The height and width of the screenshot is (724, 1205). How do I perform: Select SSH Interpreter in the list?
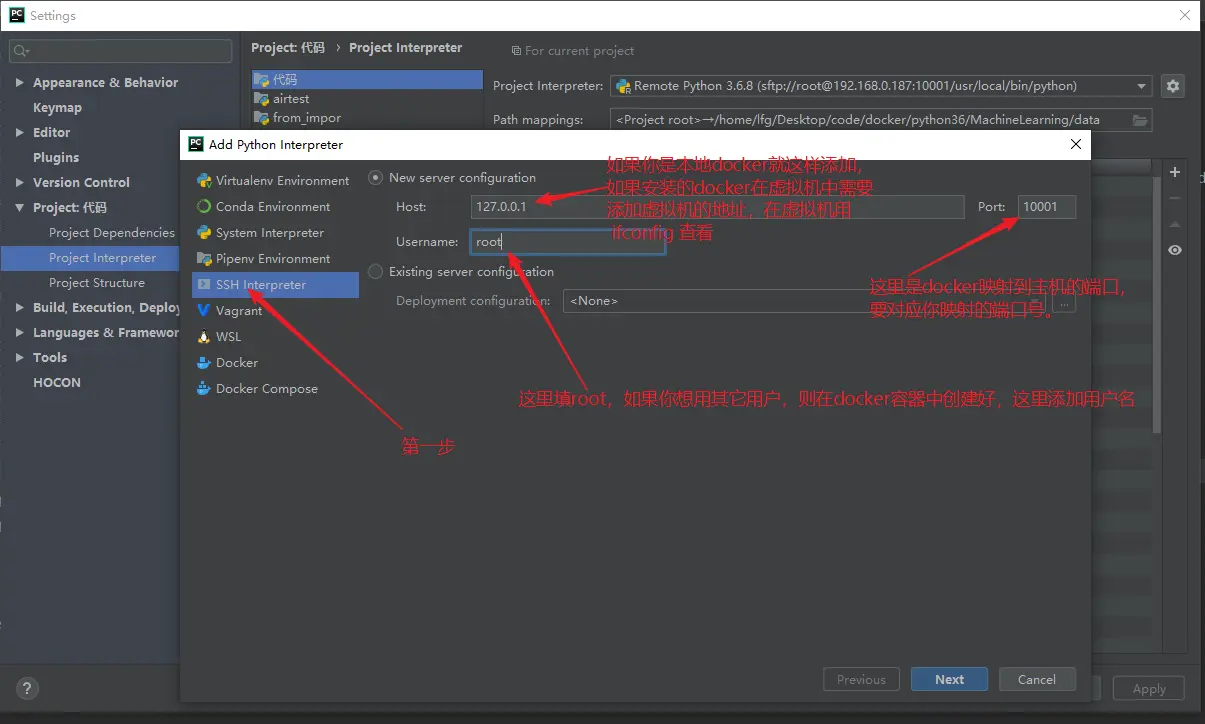tap(275, 285)
